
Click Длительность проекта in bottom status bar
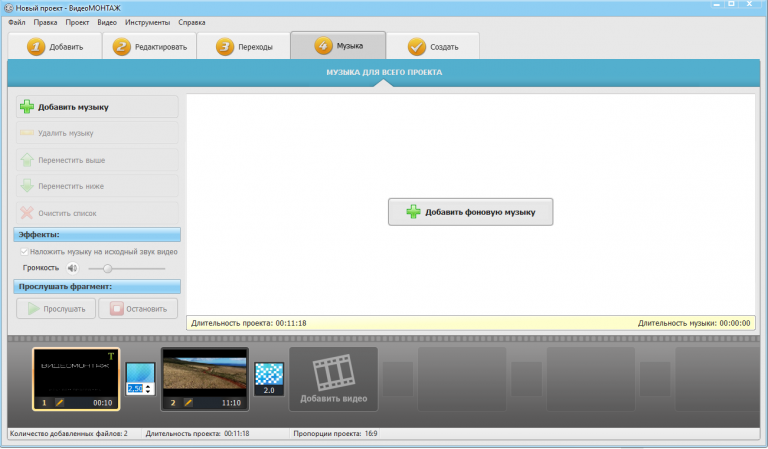(x=197, y=433)
